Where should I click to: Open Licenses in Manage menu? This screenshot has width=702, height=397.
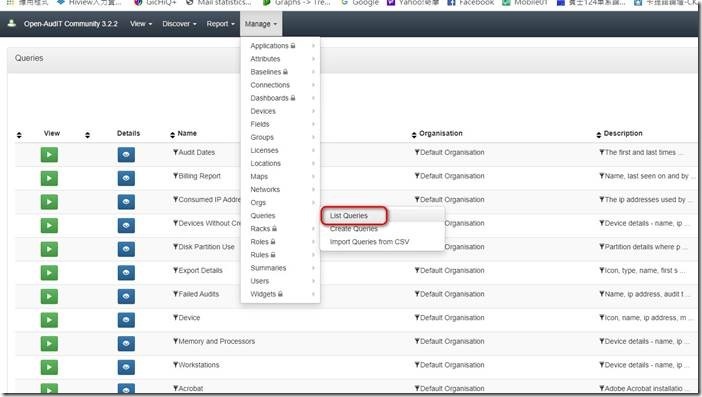tap(280, 150)
